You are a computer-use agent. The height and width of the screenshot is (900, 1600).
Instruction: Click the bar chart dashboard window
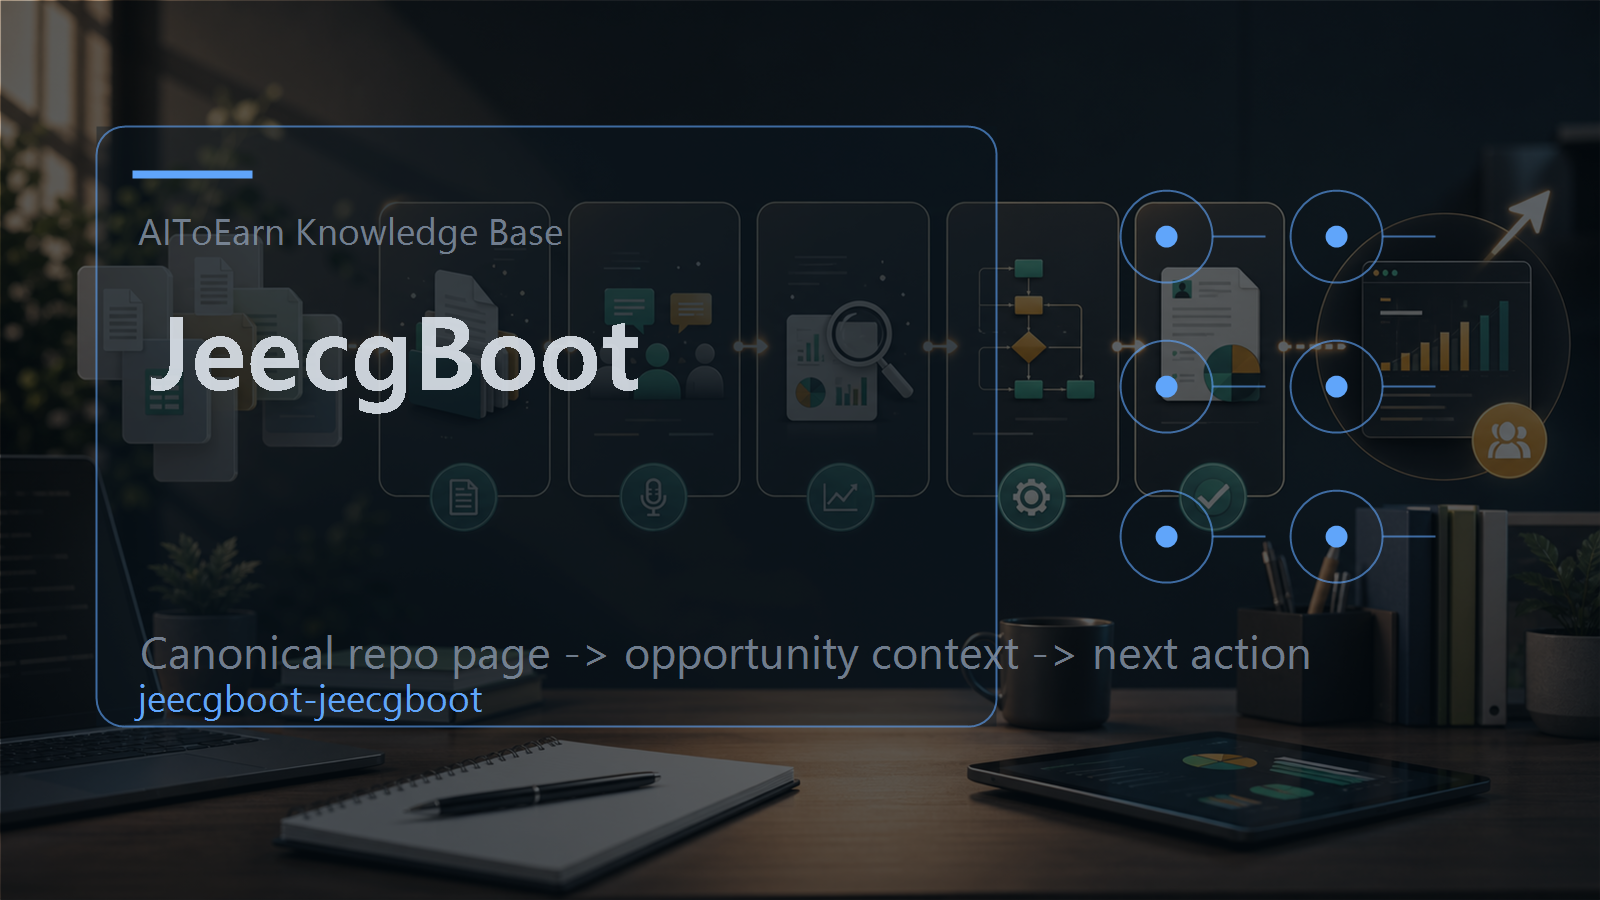[1447, 350]
